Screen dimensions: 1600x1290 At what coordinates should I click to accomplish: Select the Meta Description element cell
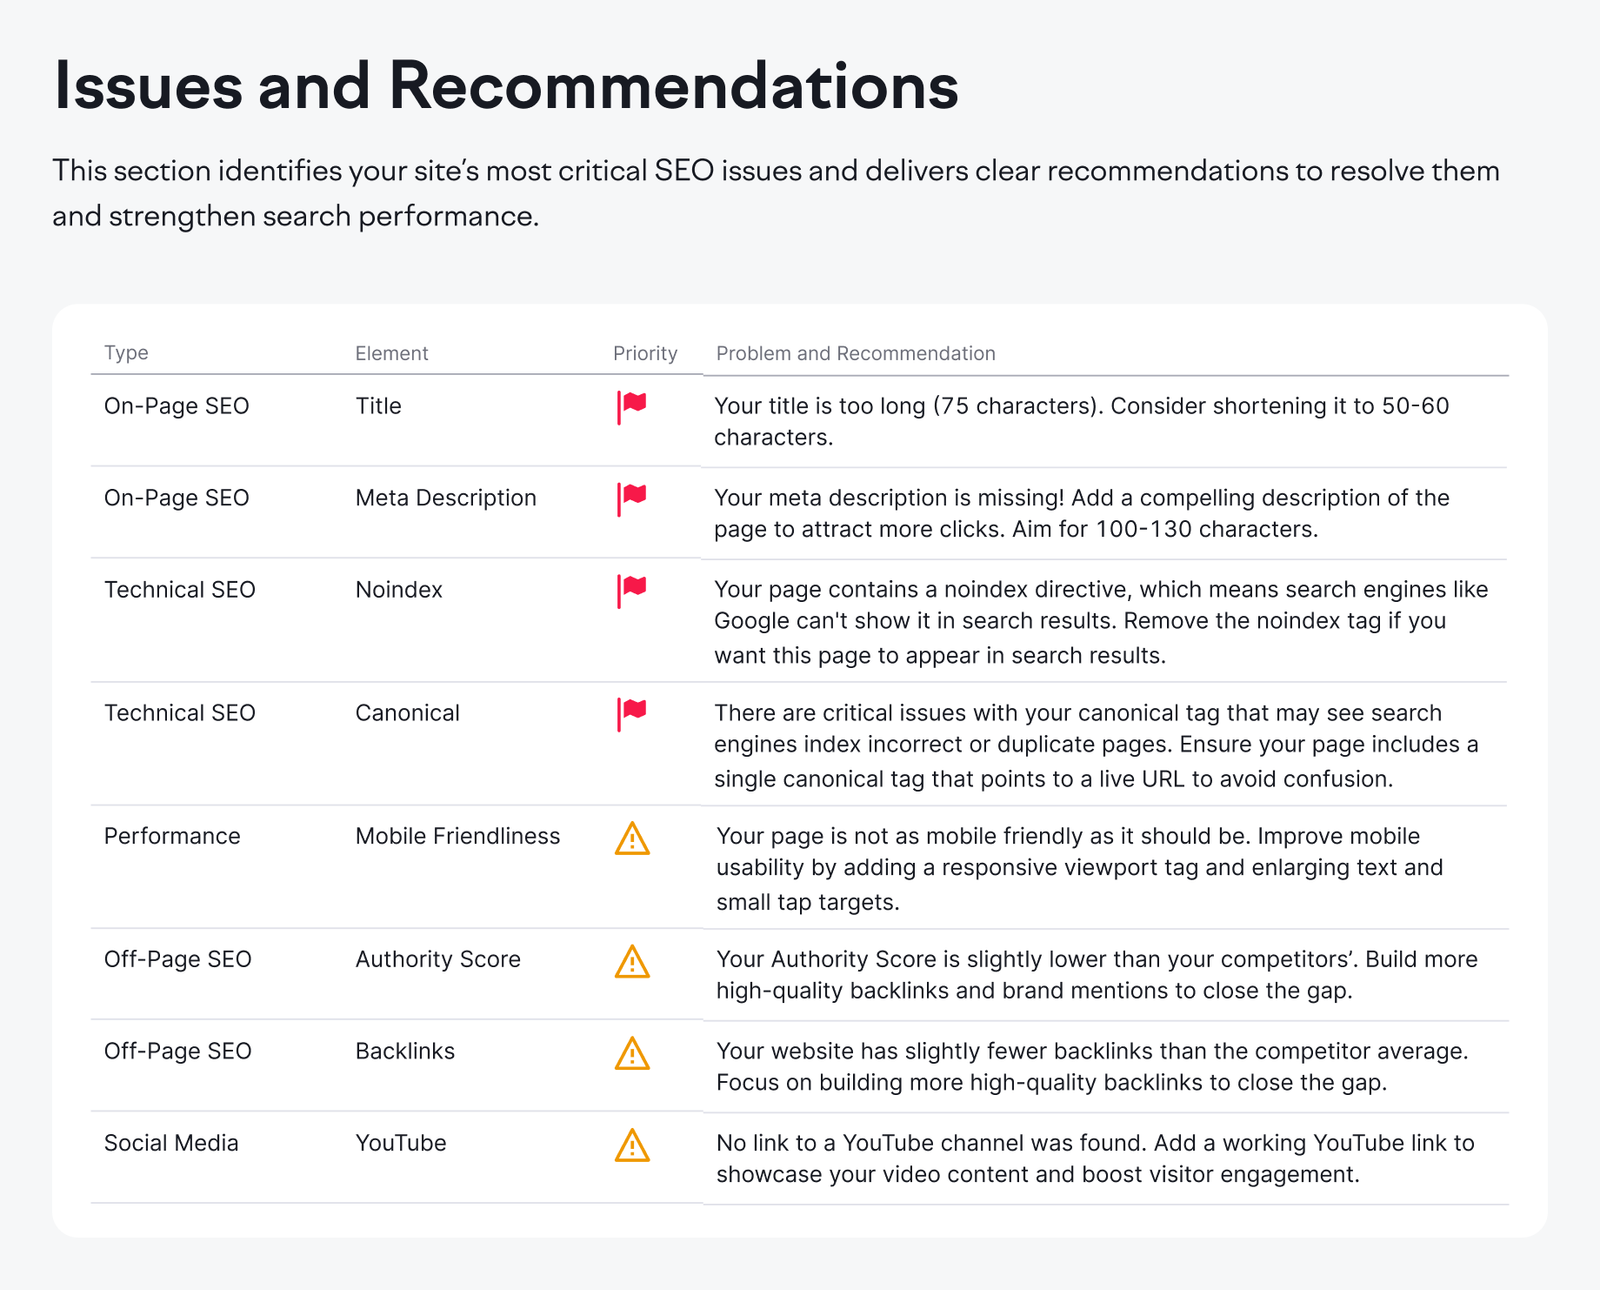click(x=446, y=498)
